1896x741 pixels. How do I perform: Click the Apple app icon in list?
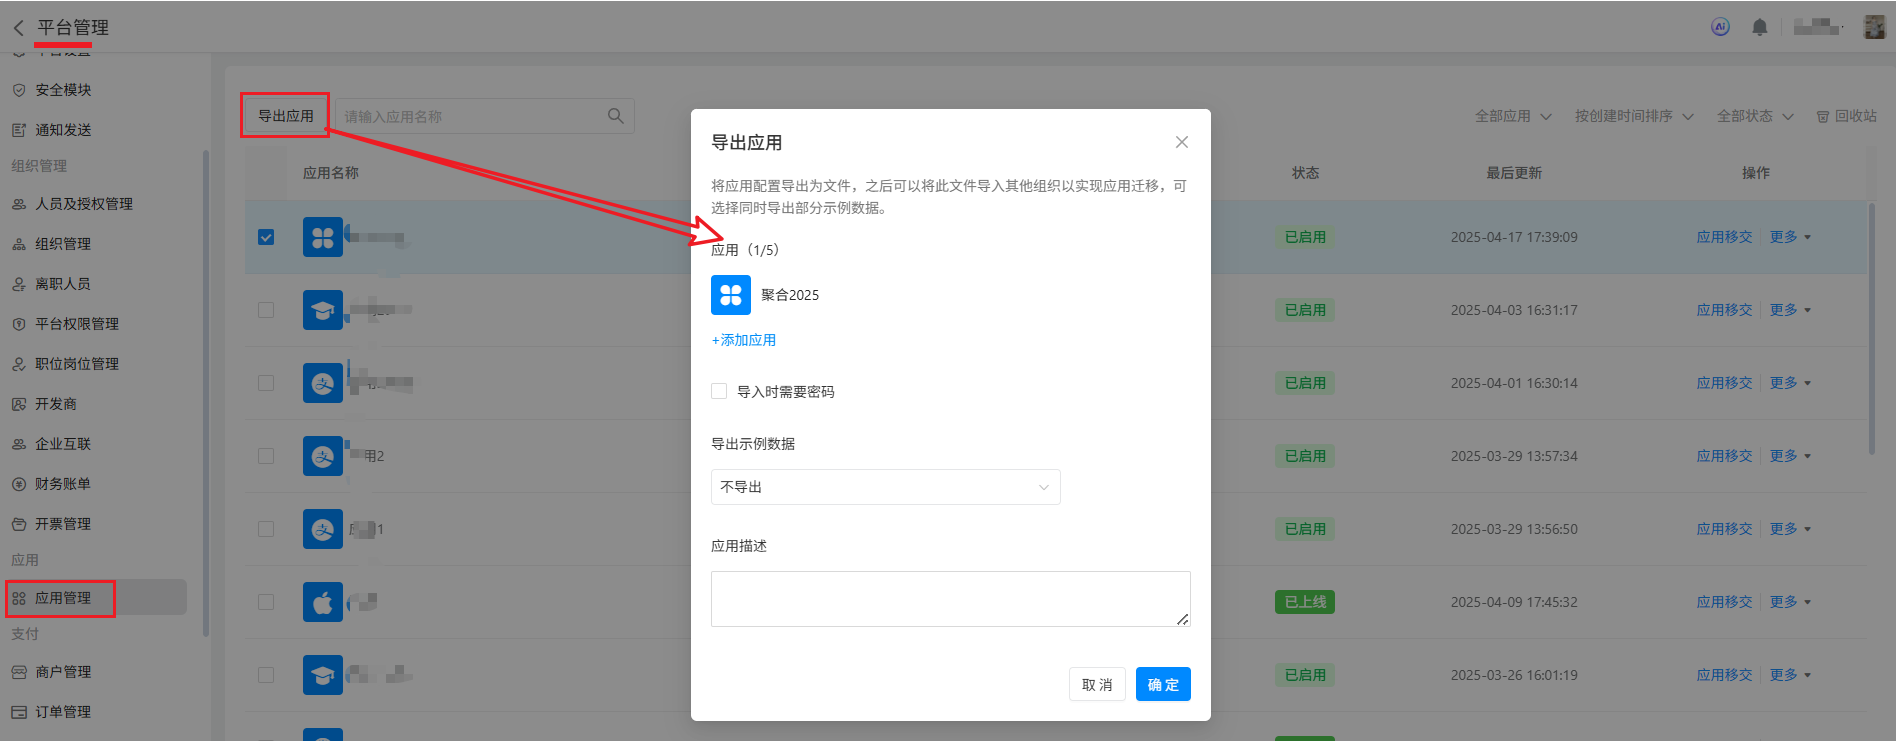coord(322,602)
